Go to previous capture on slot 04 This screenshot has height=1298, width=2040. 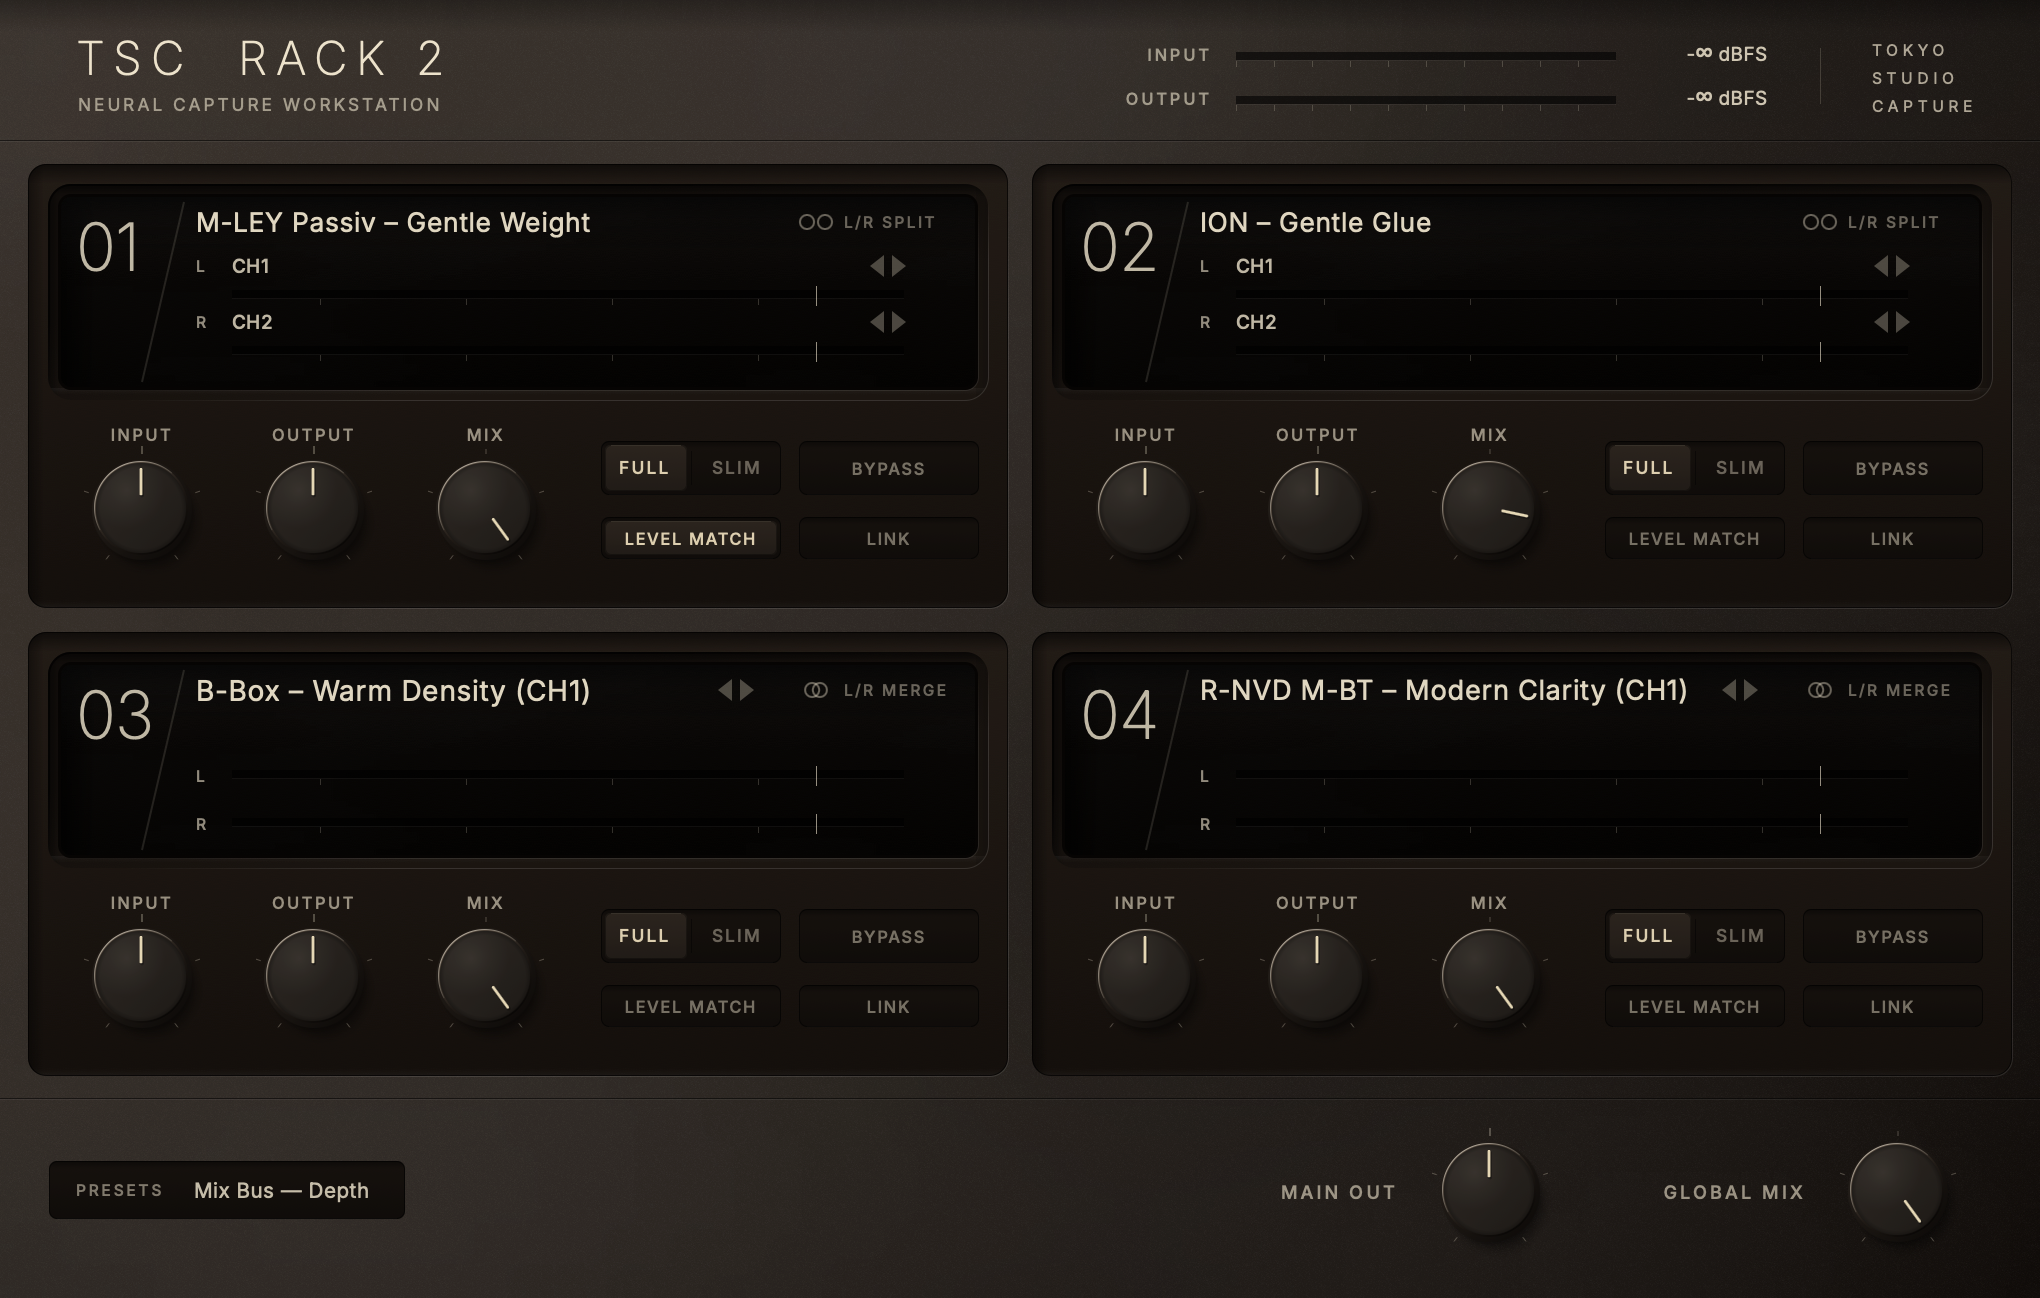click(1729, 690)
